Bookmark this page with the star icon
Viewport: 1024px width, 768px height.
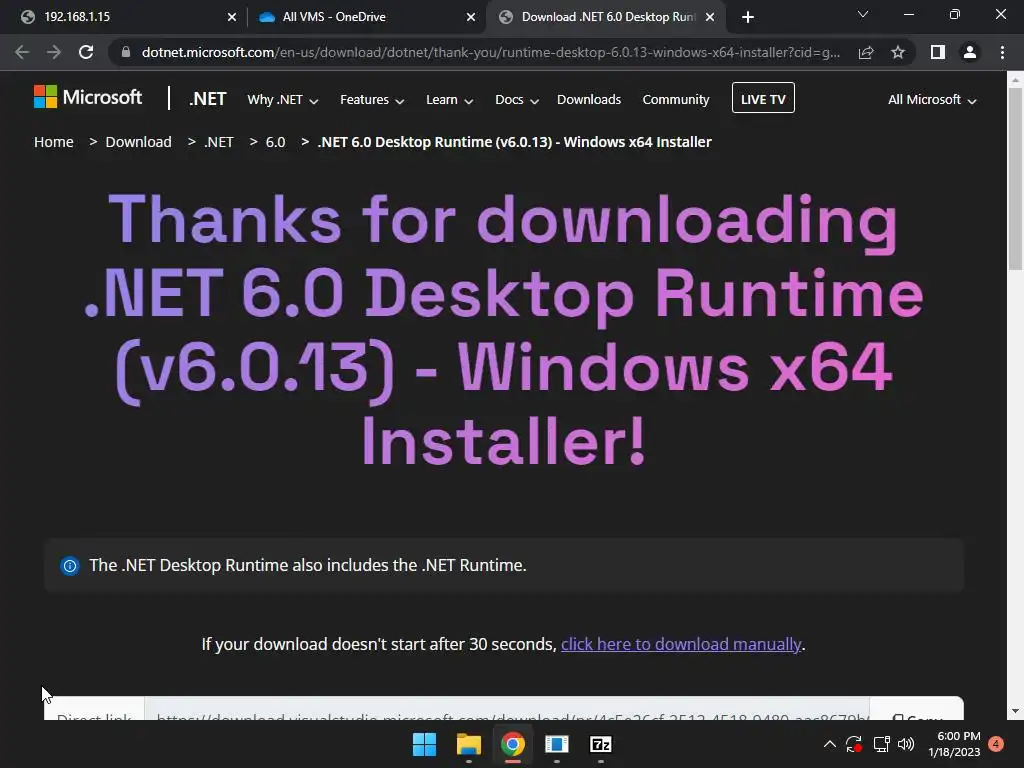coord(898,52)
